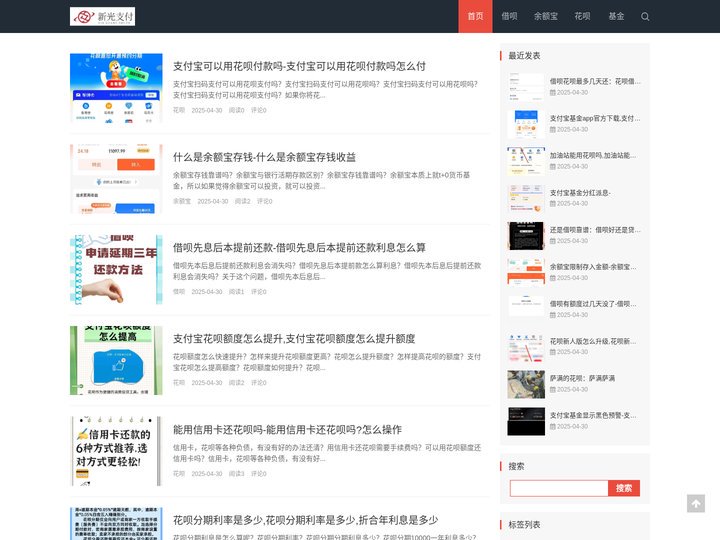720x540 pixels.
Task: Open recent post 加油站能用花呗吗
Action: coord(593,156)
